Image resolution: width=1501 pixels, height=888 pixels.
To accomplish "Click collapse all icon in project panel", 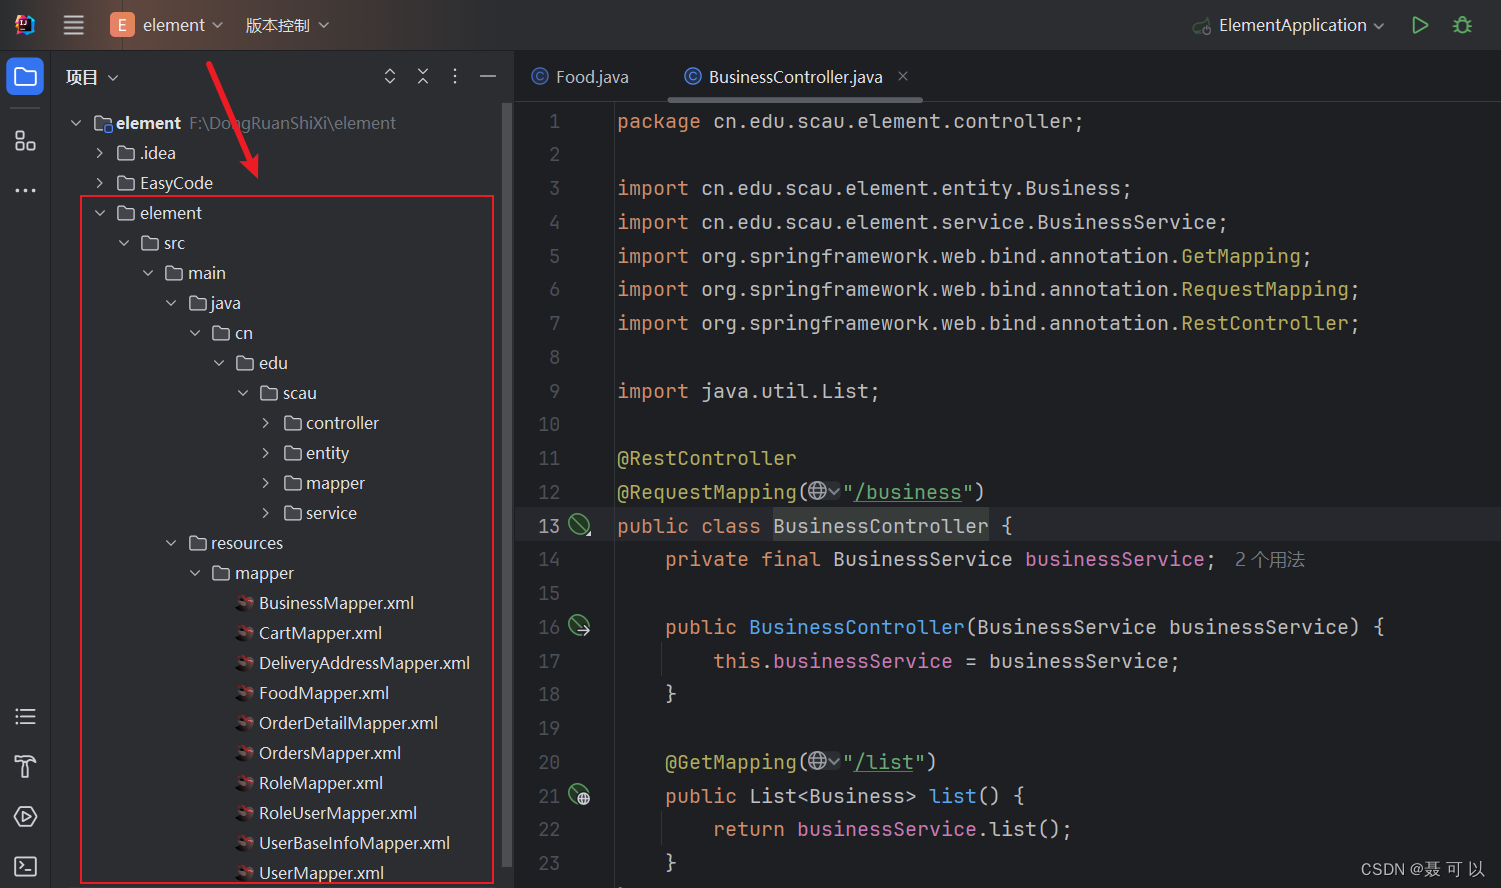I will pos(423,76).
